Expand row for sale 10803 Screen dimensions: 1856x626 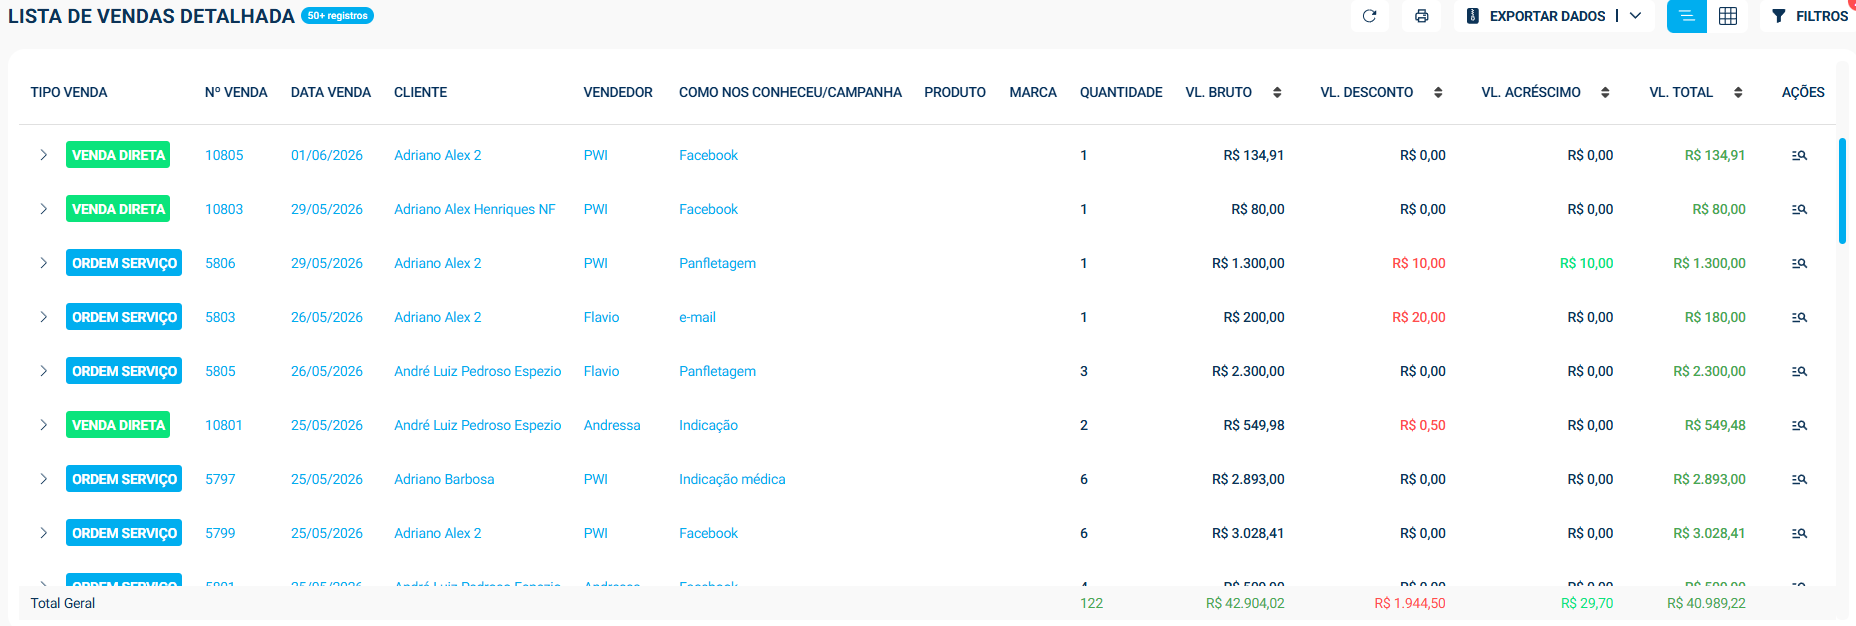pos(43,209)
